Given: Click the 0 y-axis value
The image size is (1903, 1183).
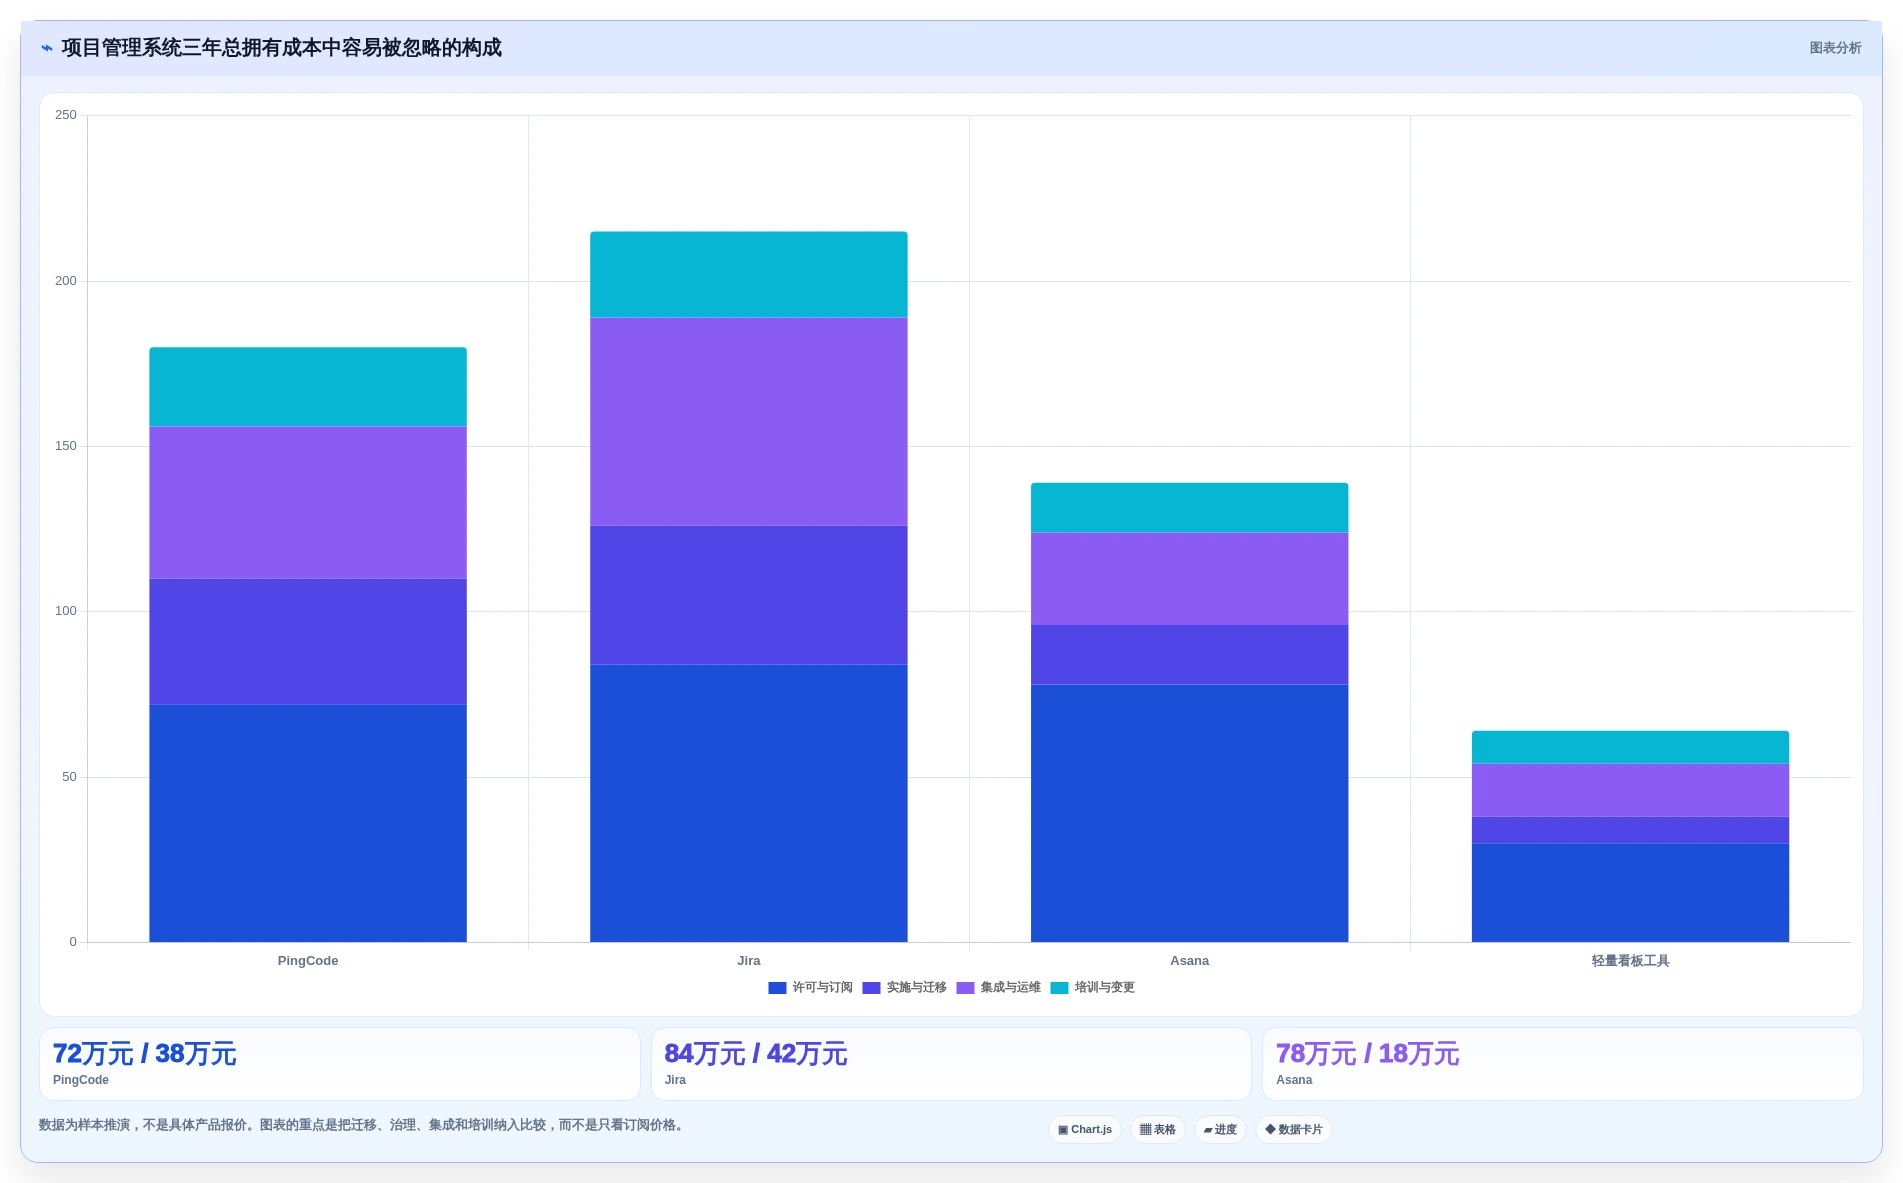Looking at the screenshot, I should (73, 942).
